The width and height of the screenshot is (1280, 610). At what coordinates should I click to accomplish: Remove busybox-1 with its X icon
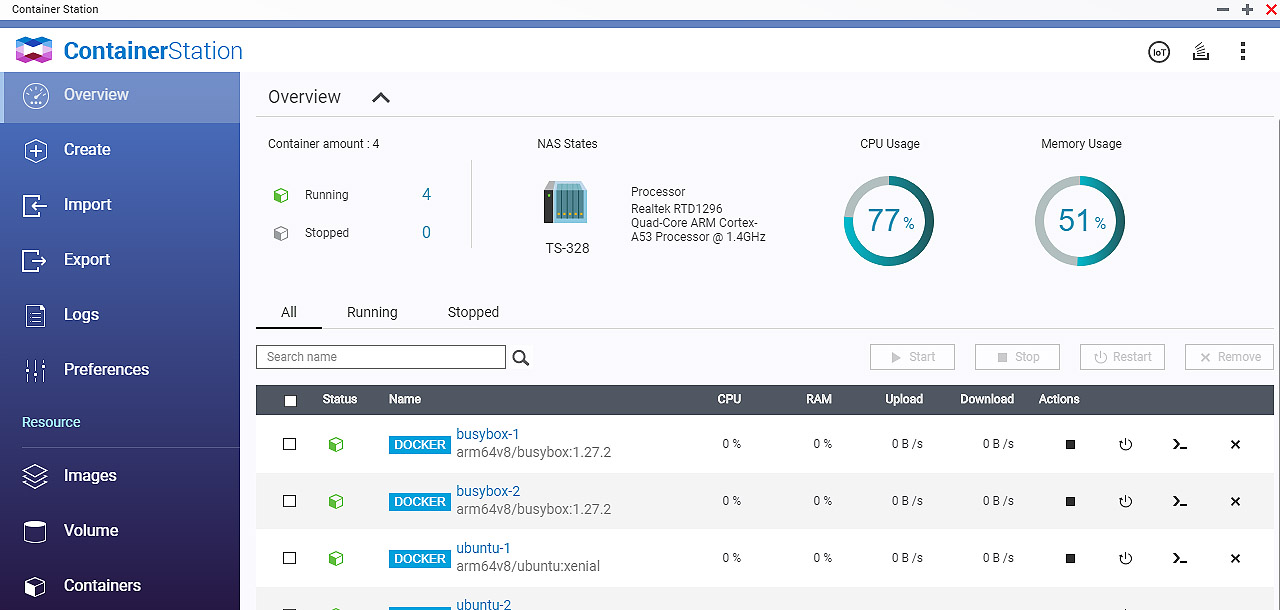tap(1235, 445)
